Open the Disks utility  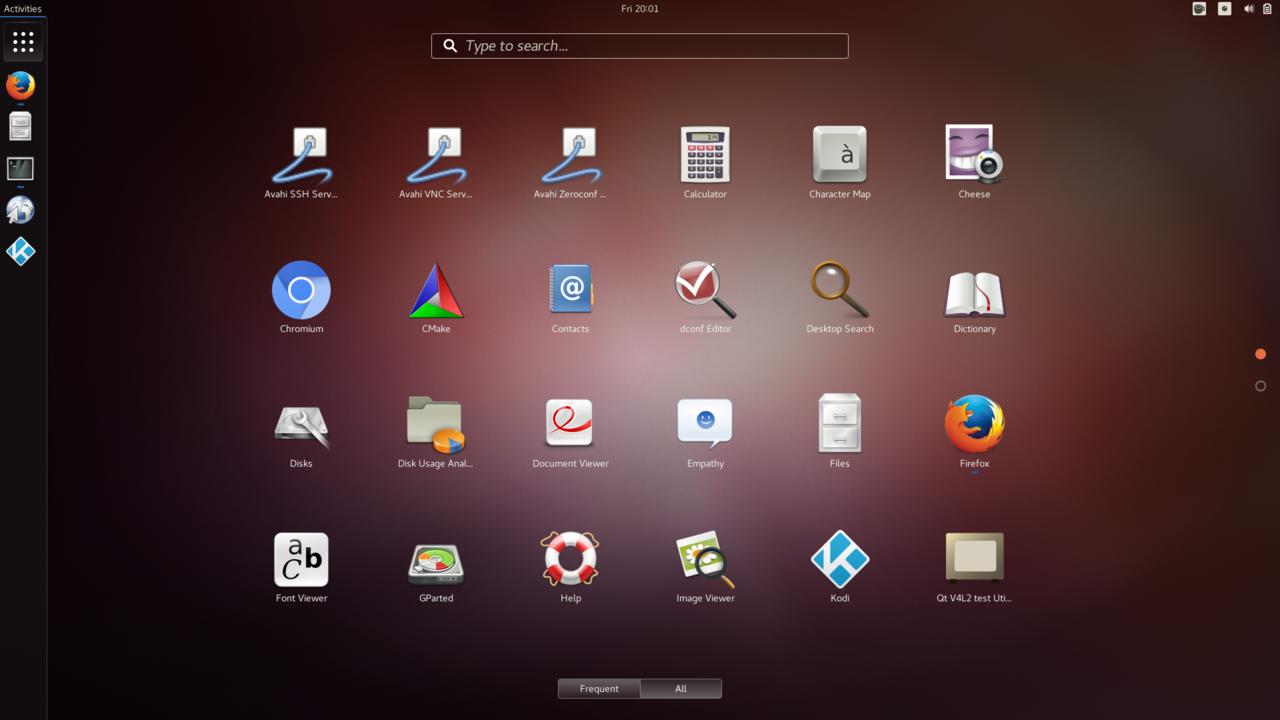301,432
